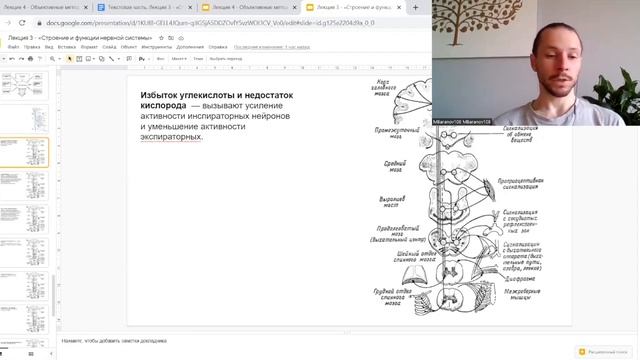Open a new browser tab with plus
Image resolution: width=640 pixels, height=360 pixels.
416,7
